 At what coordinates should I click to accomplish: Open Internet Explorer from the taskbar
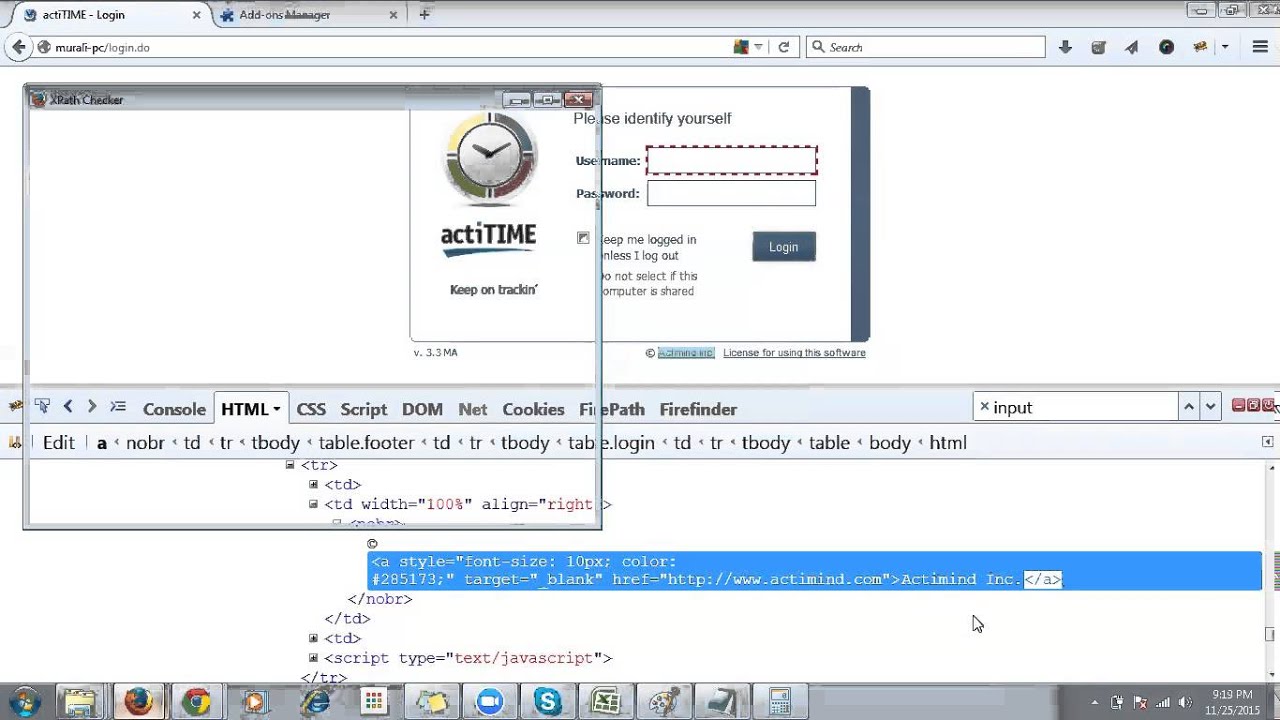coord(315,701)
